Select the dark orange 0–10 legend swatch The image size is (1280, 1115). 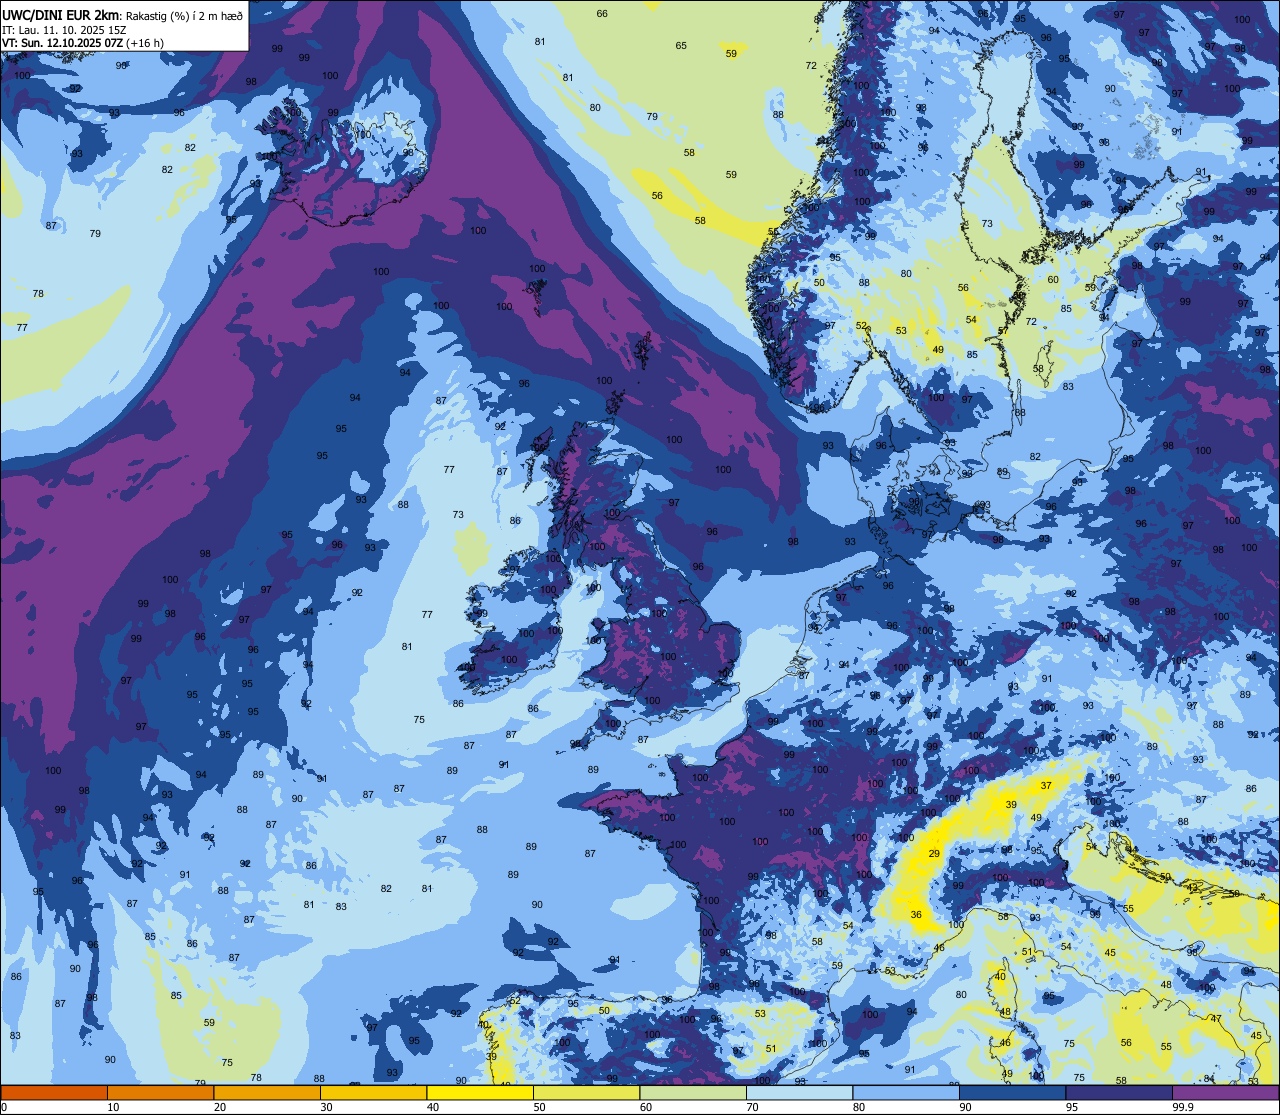coord(54,1092)
